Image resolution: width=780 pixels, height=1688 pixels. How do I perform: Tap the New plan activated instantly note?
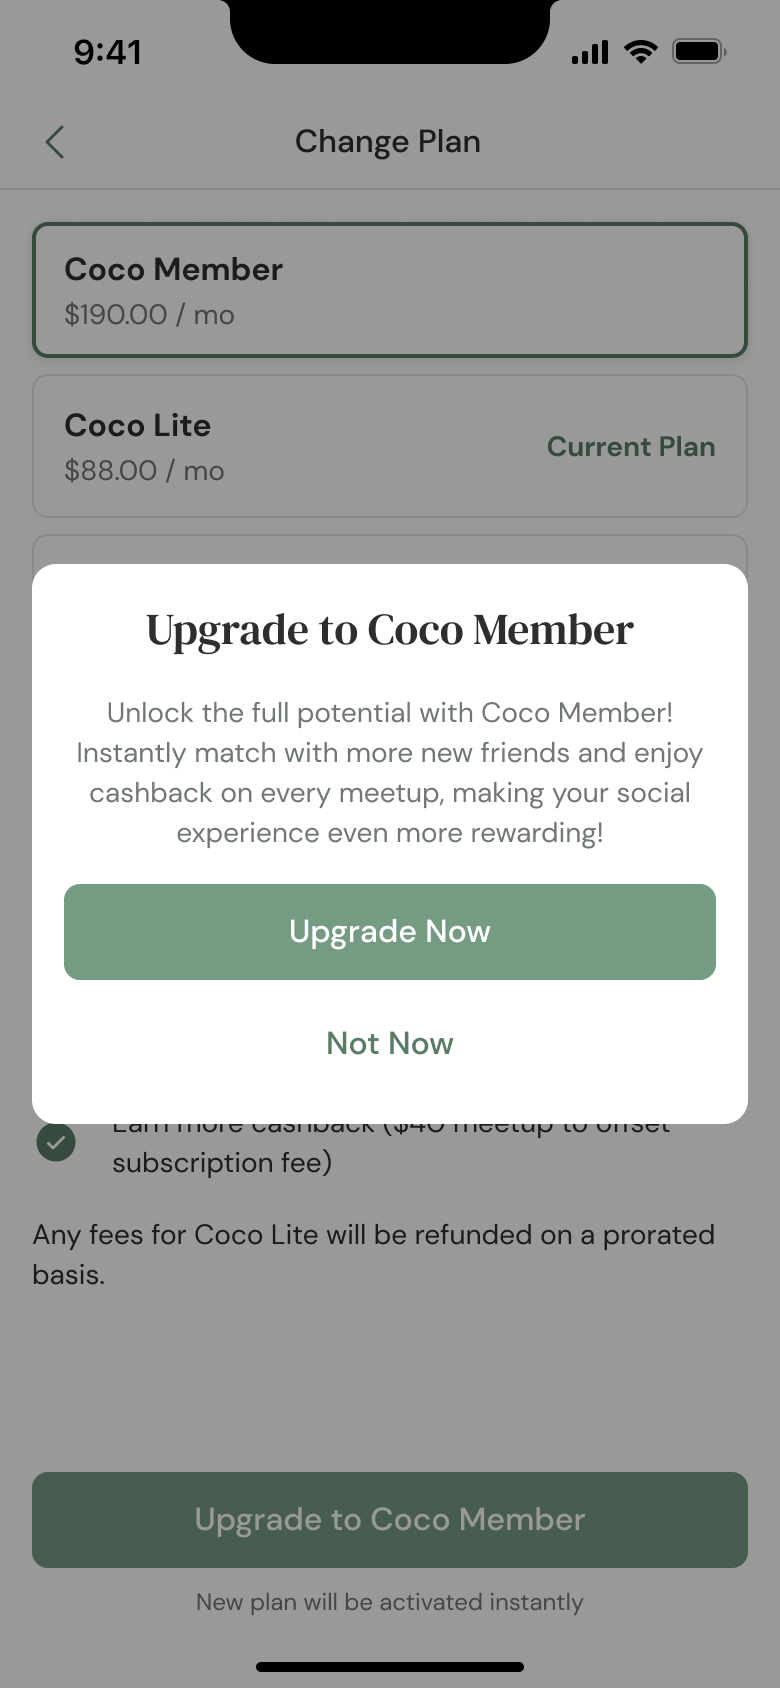(390, 1602)
